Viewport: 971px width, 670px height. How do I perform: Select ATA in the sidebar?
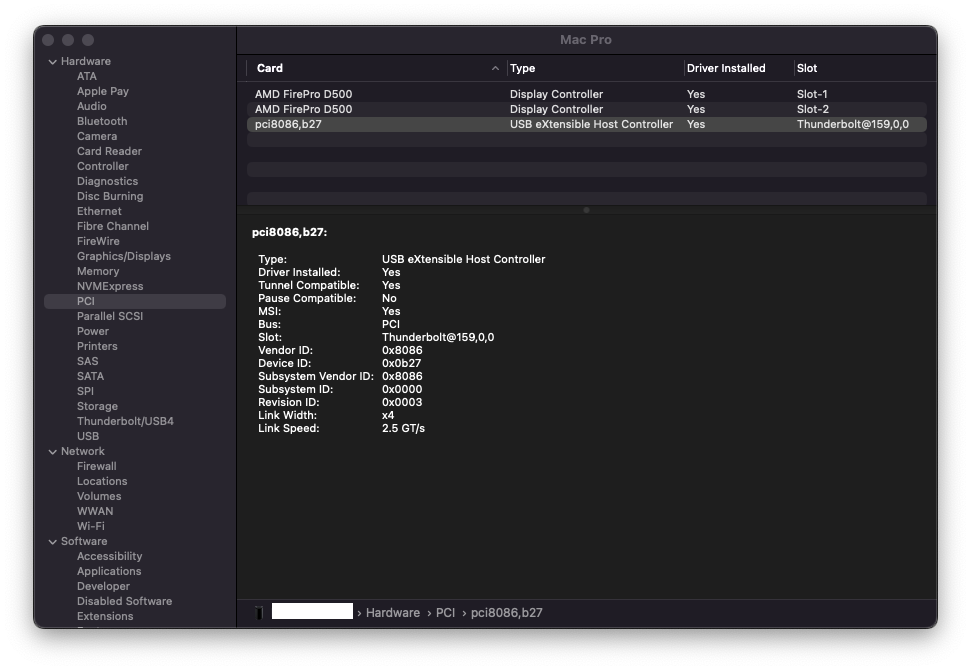(x=87, y=76)
